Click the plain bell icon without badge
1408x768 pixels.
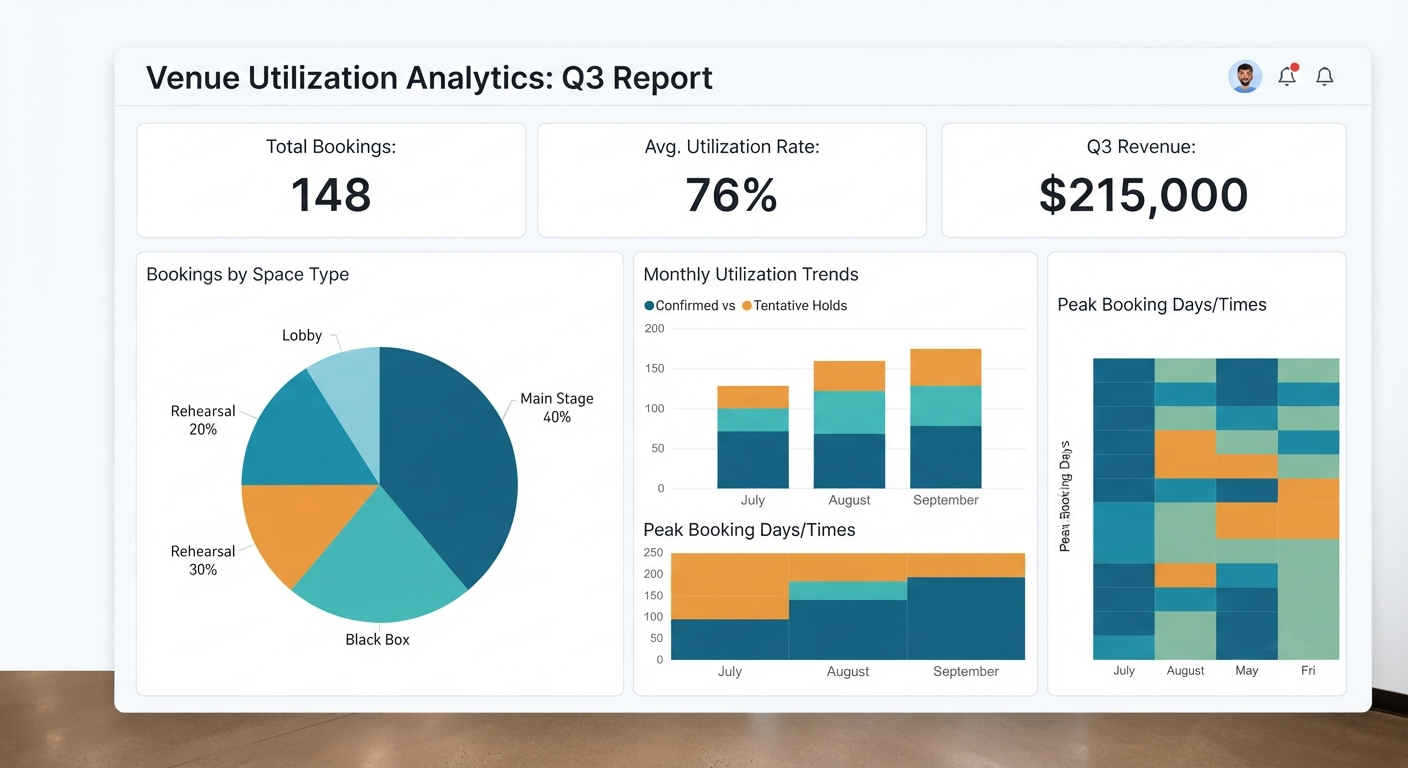click(1325, 76)
